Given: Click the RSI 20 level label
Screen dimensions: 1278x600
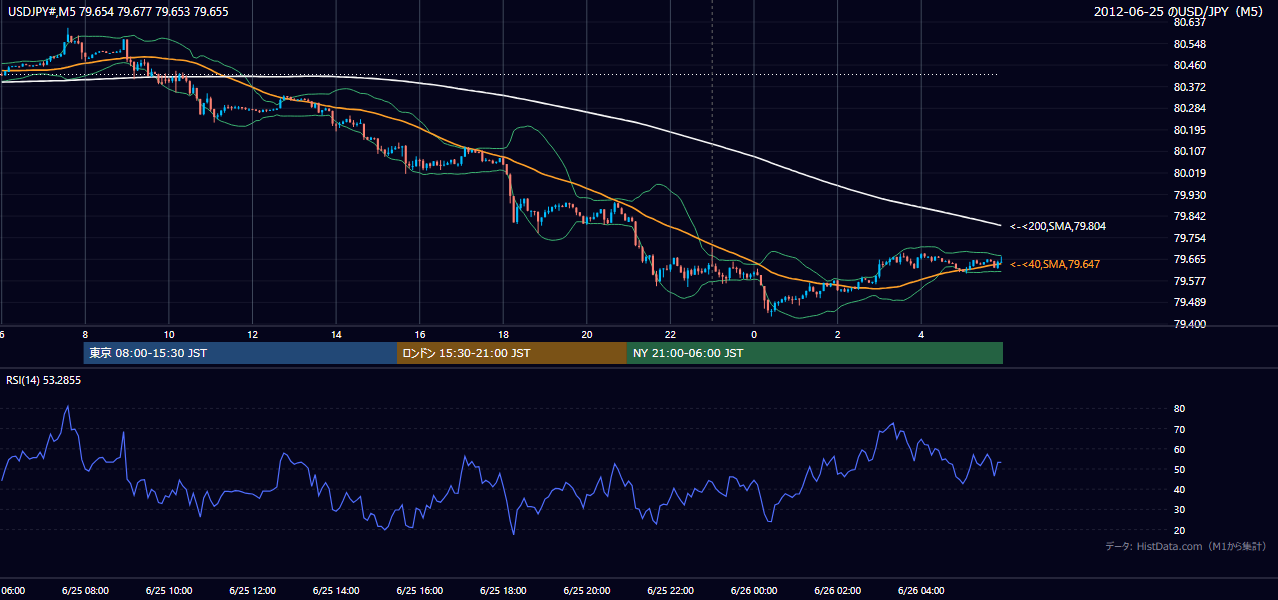Looking at the screenshot, I should pyautogui.click(x=1179, y=530).
